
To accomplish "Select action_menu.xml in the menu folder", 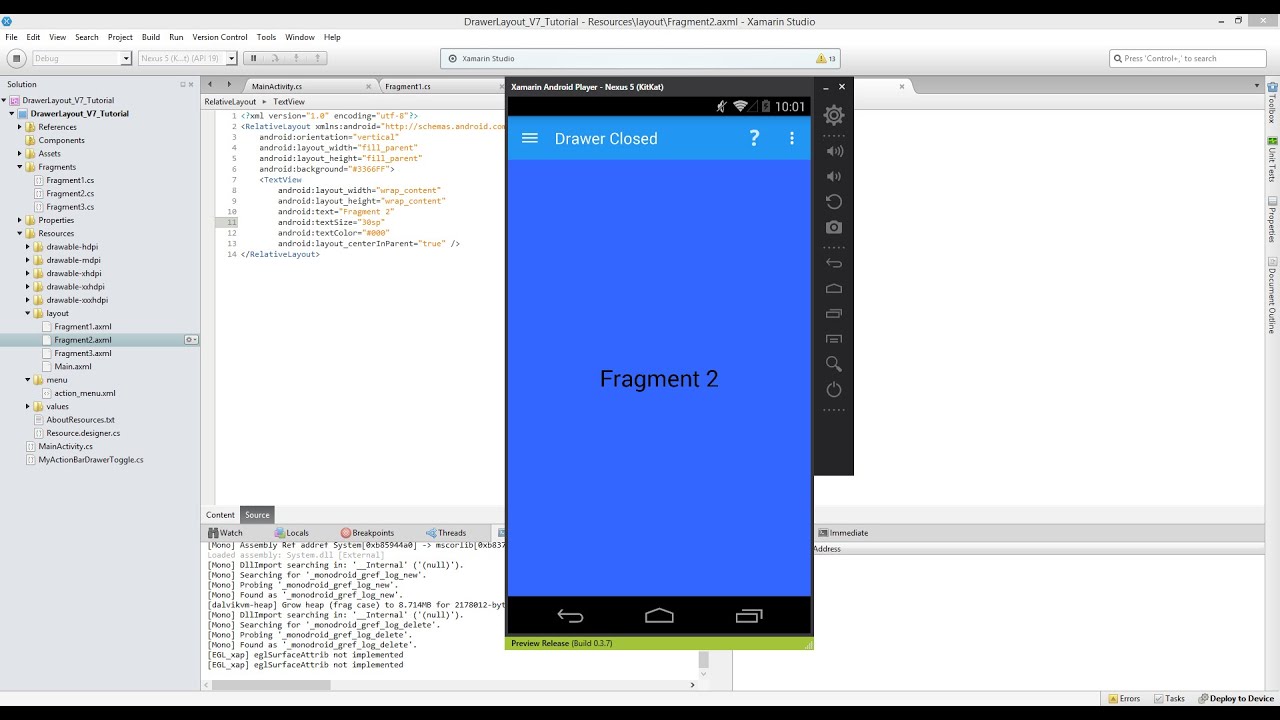I will (x=85, y=393).
